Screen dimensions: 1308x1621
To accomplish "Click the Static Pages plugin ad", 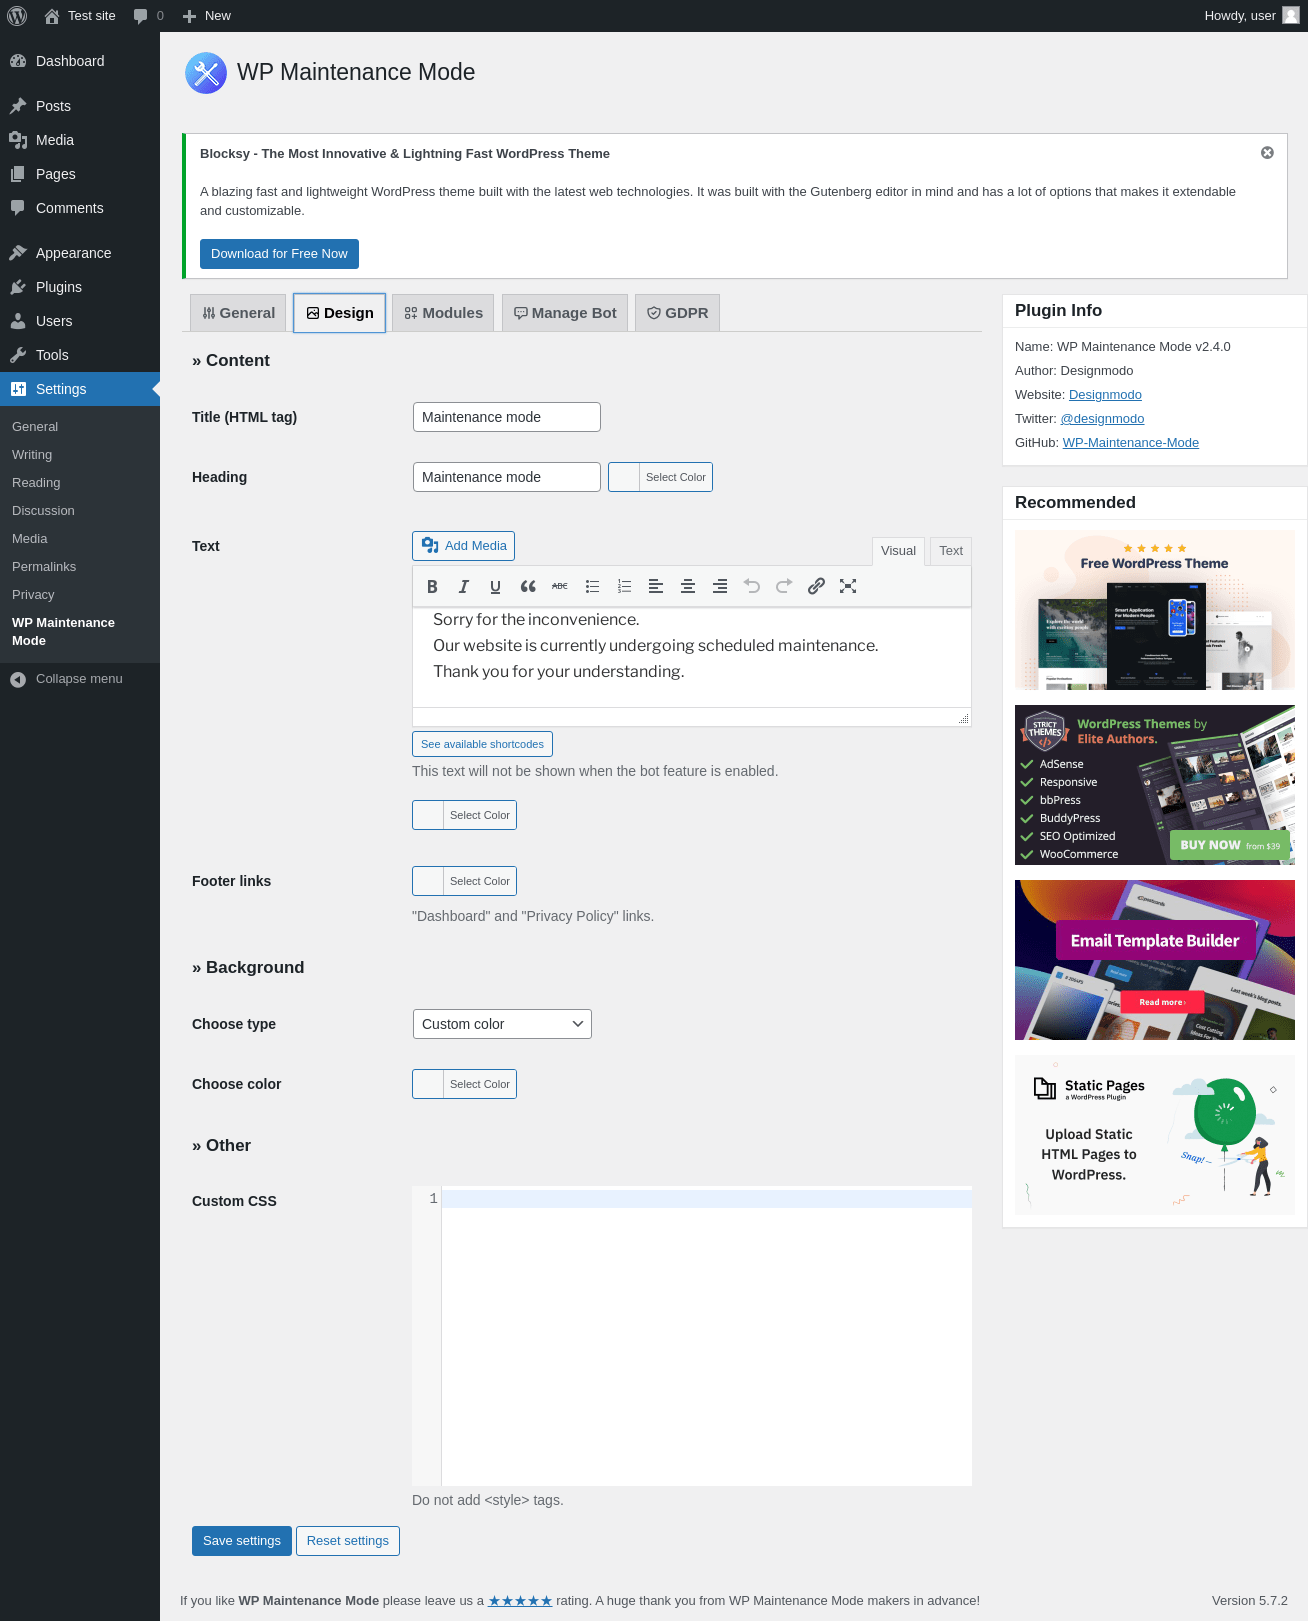I will (1155, 1135).
